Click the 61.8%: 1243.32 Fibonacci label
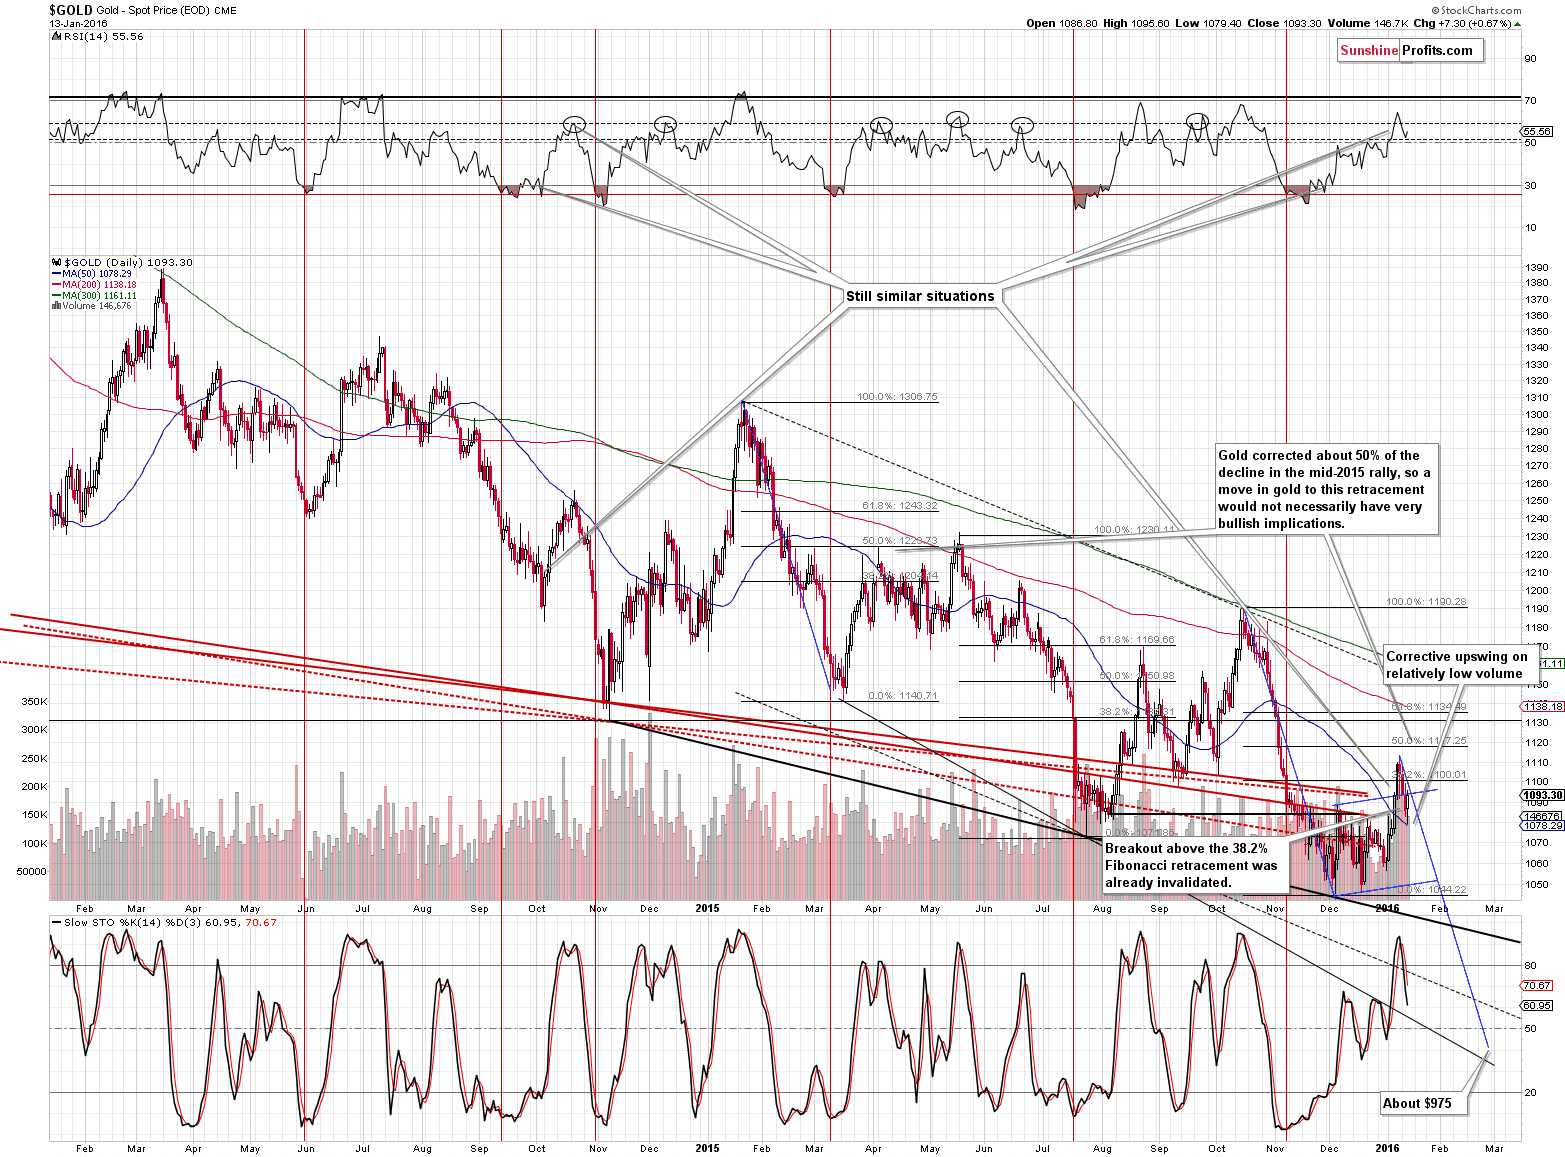The width and height of the screenshot is (1565, 1157). point(900,506)
